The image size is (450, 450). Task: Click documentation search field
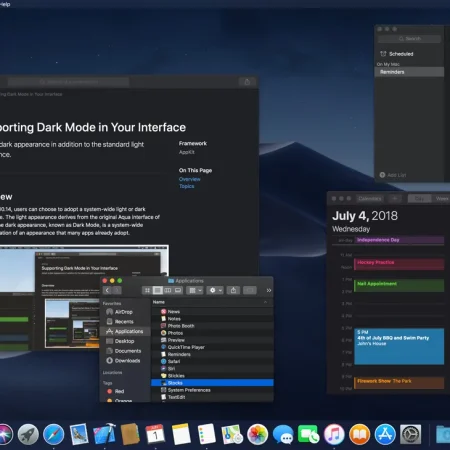pyautogui.click(x=68, y=82)
